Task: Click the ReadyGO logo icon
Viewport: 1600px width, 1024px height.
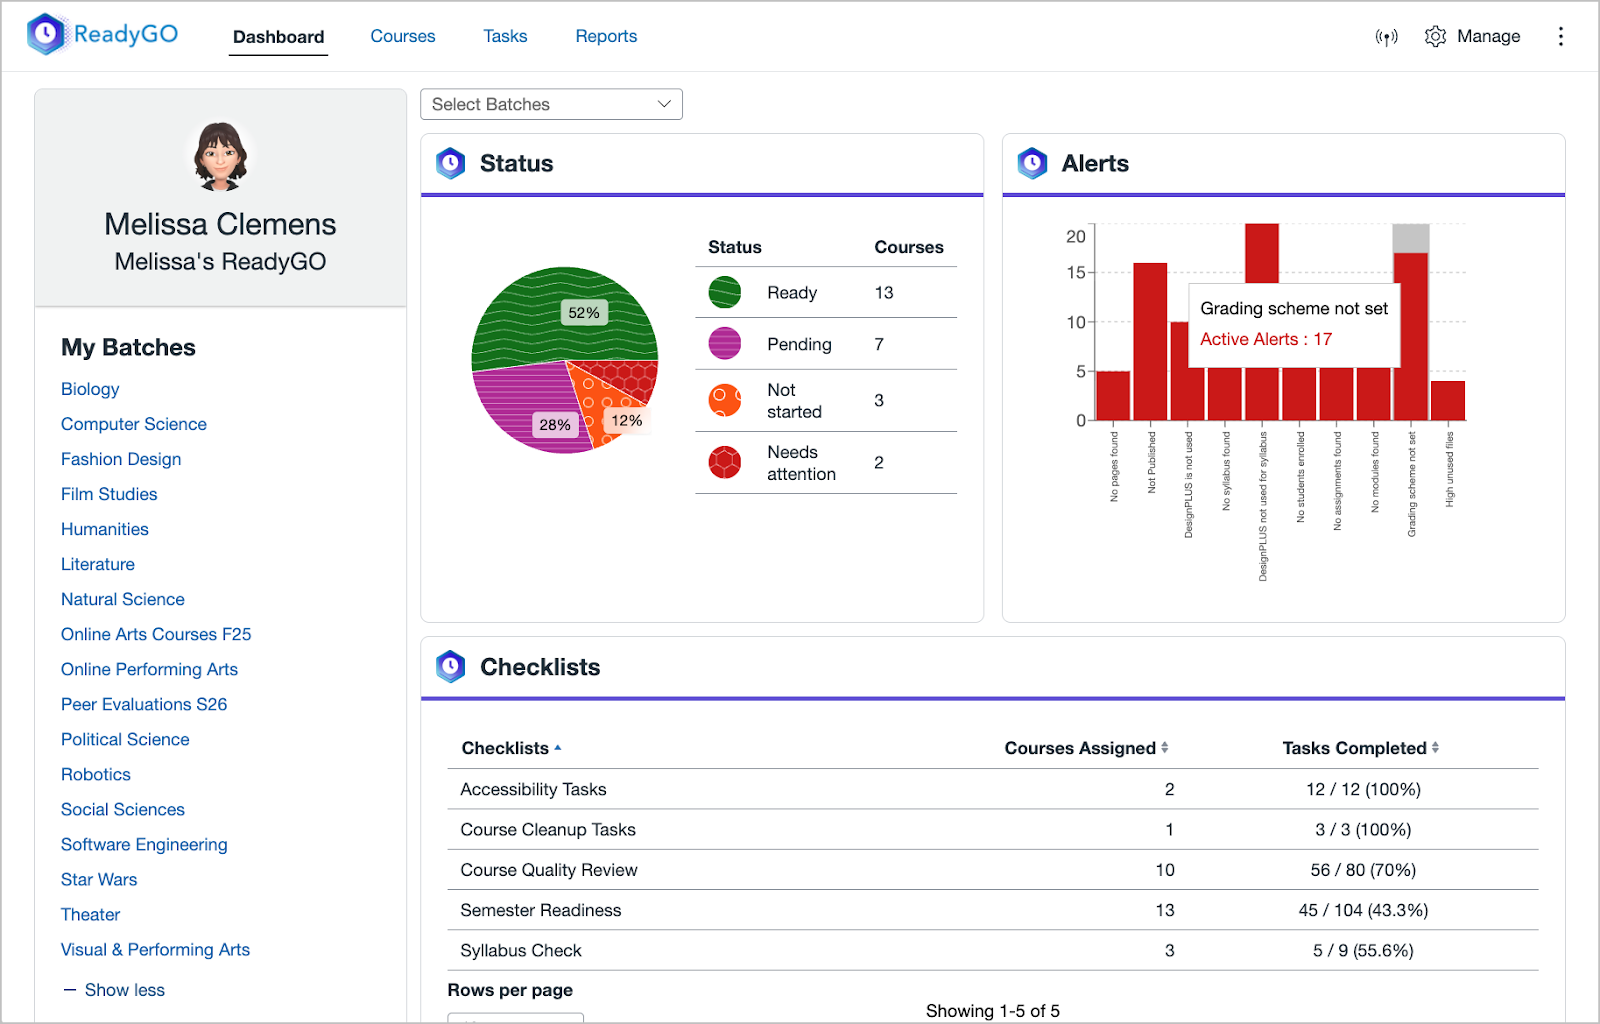Action: pos(46,35)
